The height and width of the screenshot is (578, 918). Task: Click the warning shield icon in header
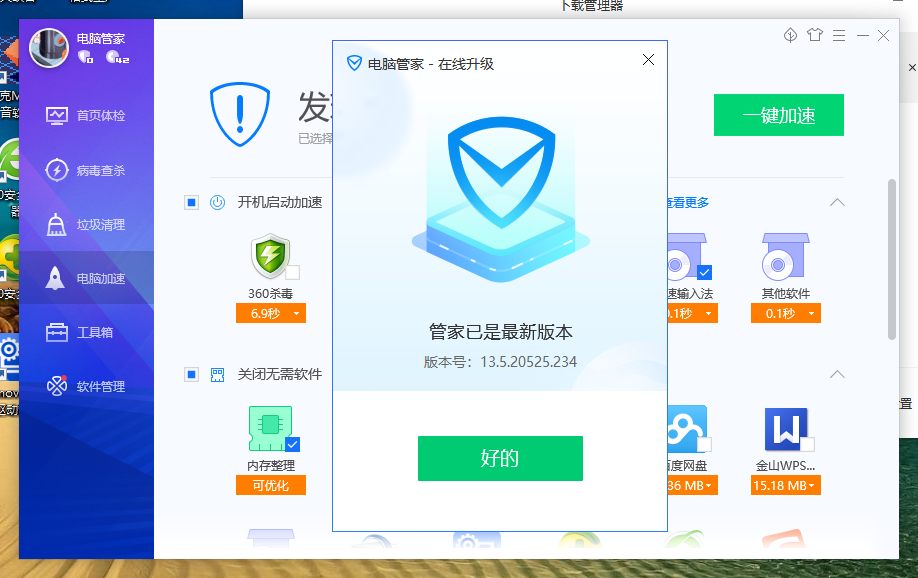click(239, 114)
